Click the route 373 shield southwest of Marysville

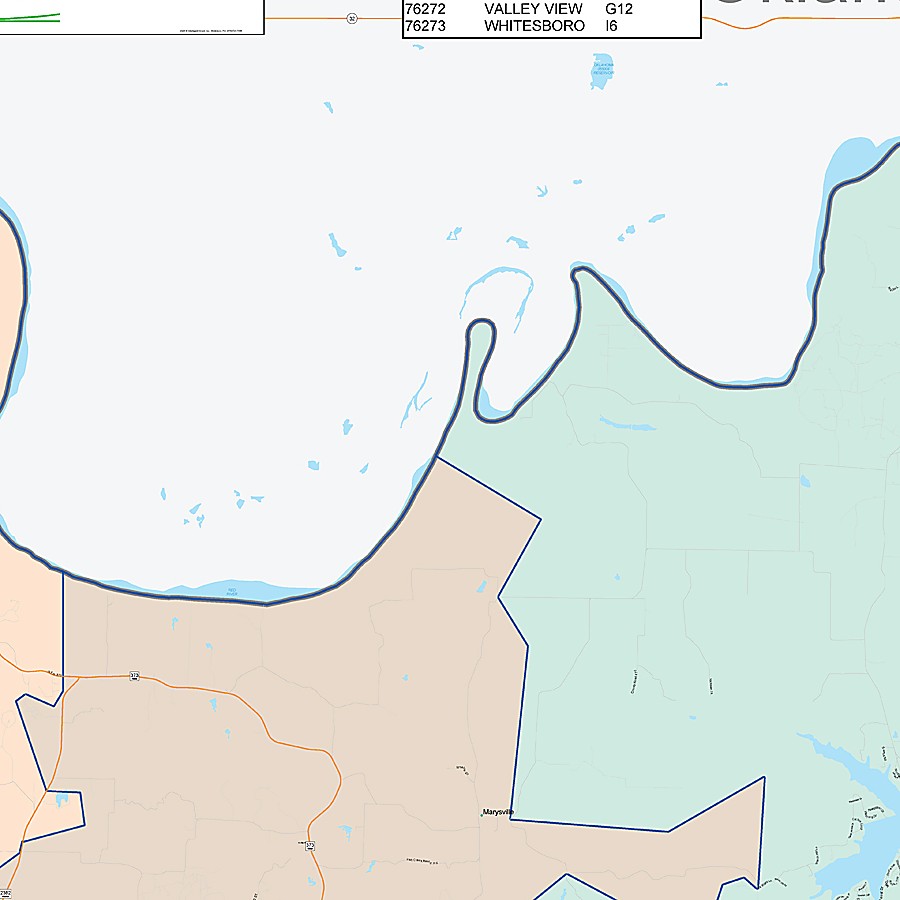tap(310, 845)
